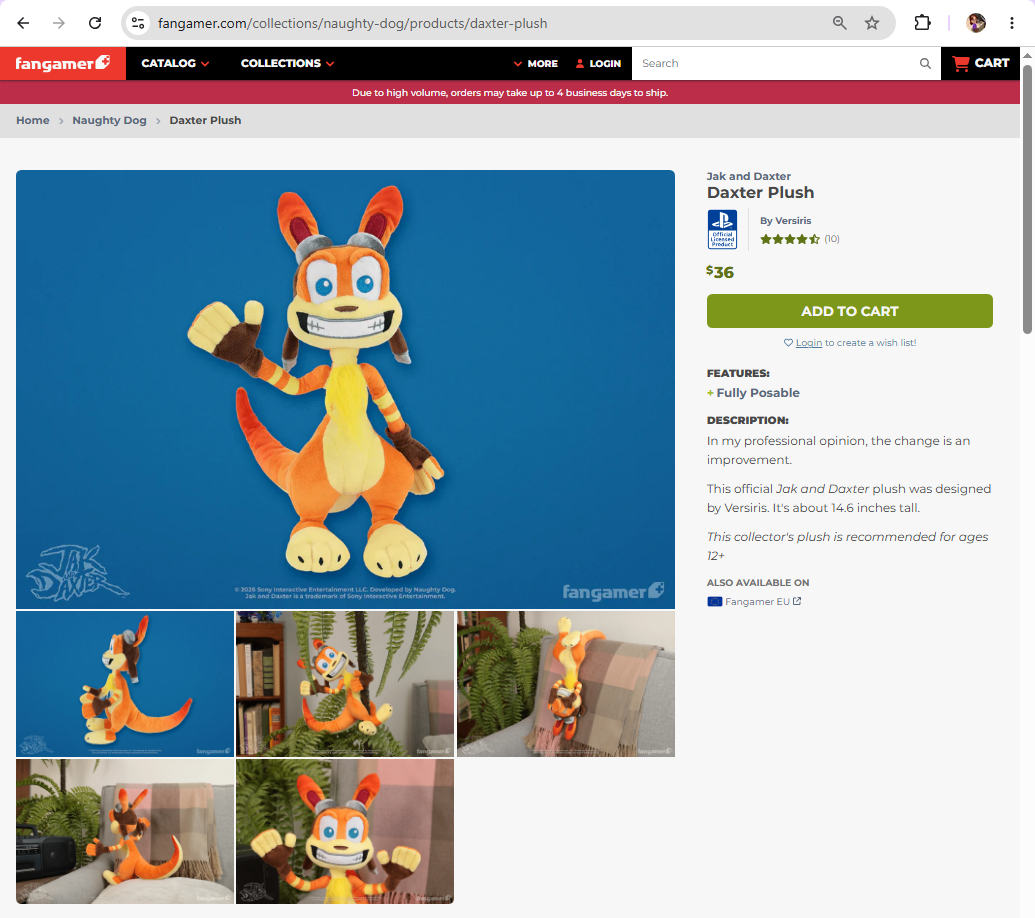Select thumbnail of Daxter beside the boombox
The width and height of the screenshot is (1035, 918).
click(x=125, y=831)
